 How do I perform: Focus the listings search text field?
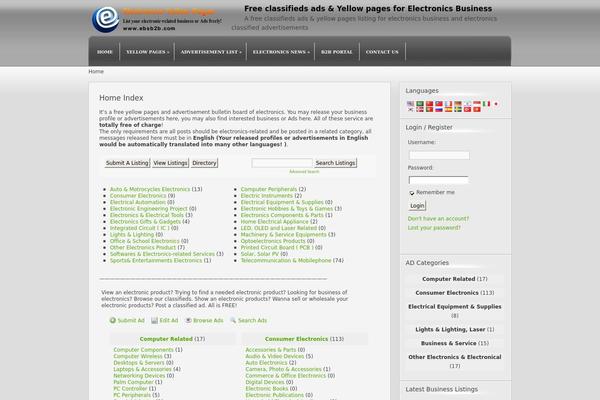282,163
